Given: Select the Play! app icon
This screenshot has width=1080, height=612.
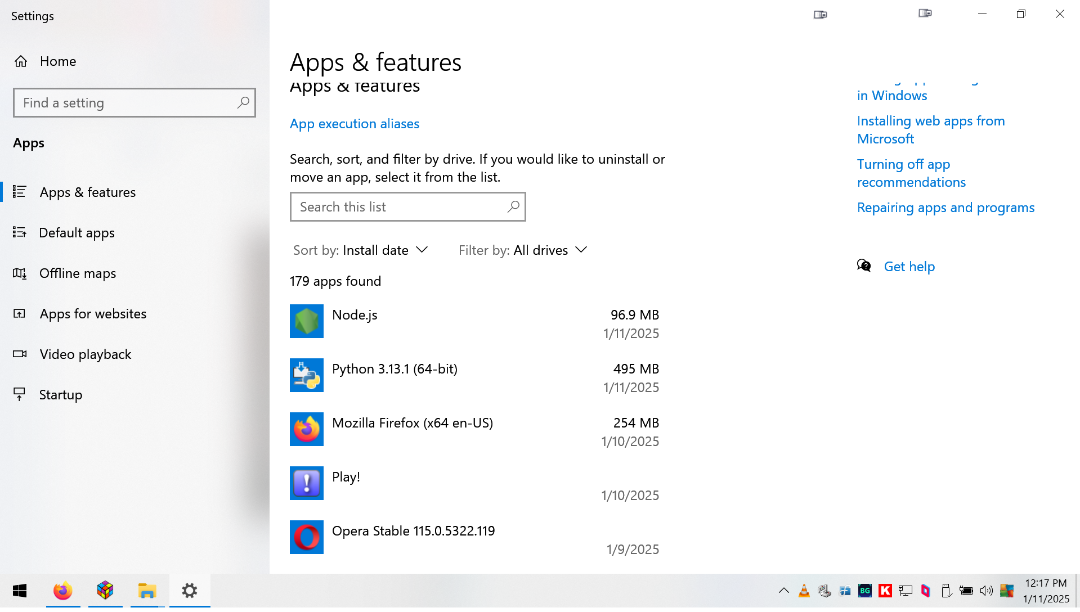Looking at the screenshot, I should coord(307,483).
